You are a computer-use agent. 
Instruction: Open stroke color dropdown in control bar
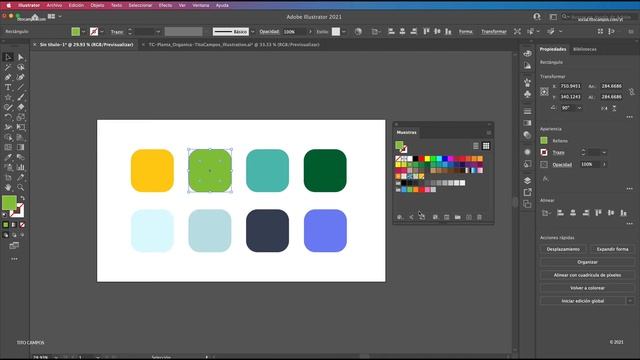[x=102, y=31]
